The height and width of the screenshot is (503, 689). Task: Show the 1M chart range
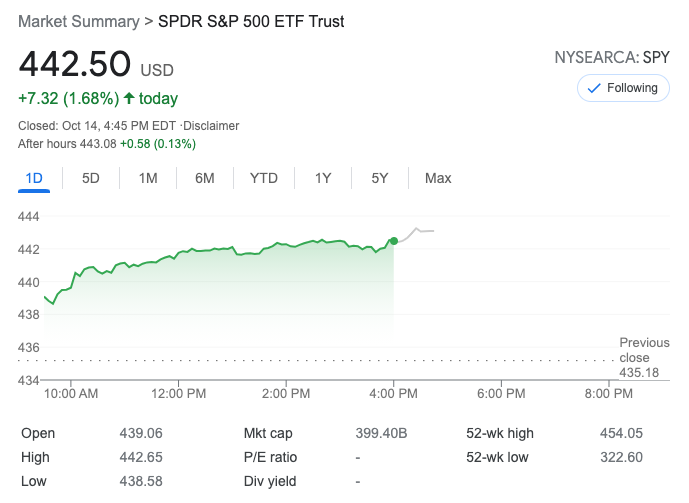tap(148, 178)
